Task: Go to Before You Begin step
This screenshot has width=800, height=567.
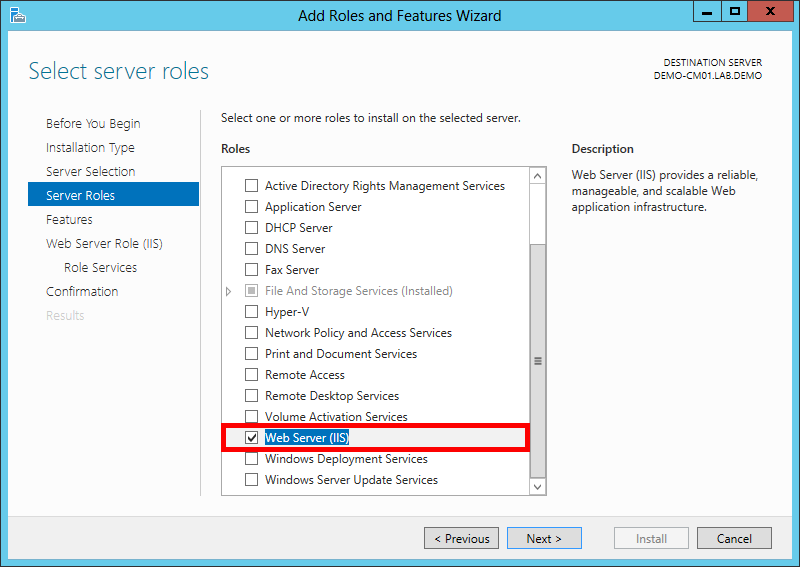Action: (93, 124)
